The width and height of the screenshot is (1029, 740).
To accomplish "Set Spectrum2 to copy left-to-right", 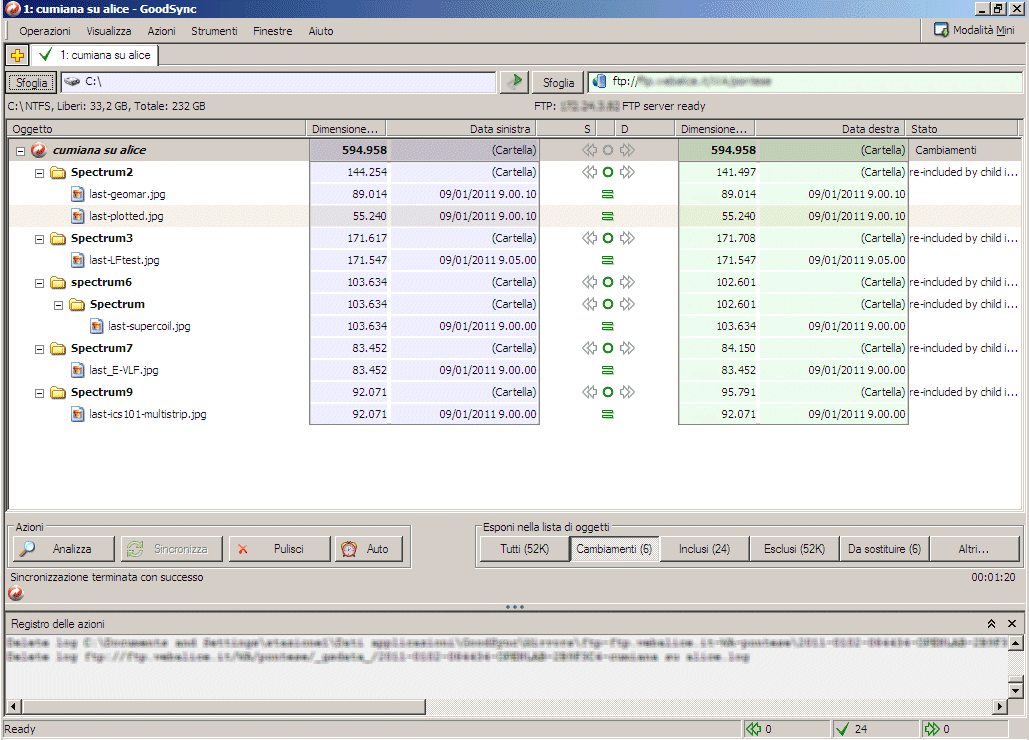I will [627, 173].
